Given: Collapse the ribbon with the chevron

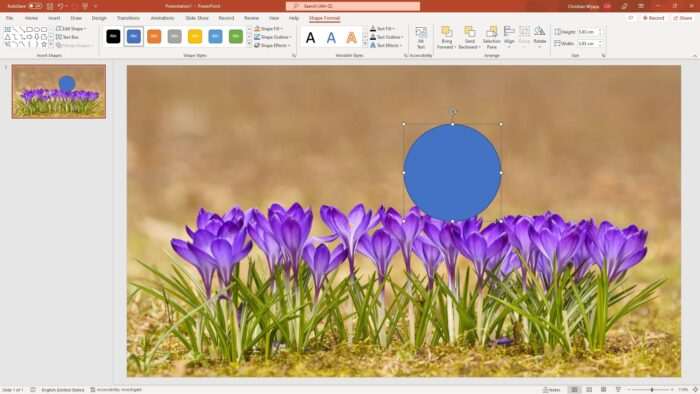Looking at the screenshot, I should pos(695,56).
